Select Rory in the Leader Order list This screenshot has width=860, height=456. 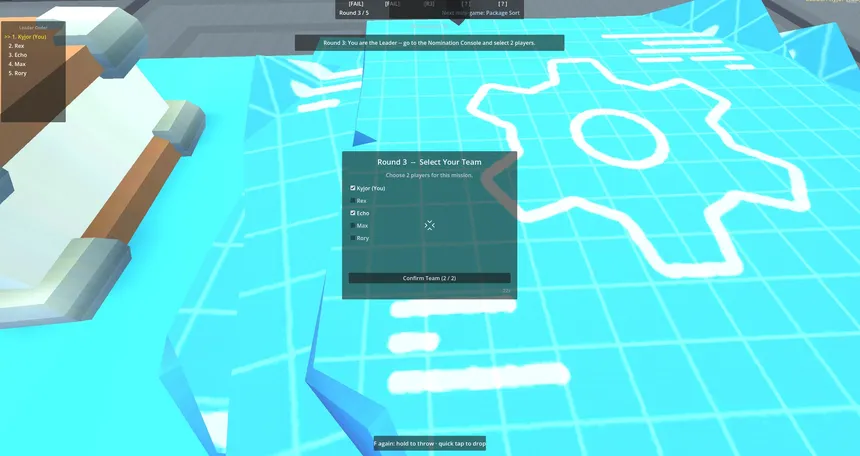coord(18,73)
